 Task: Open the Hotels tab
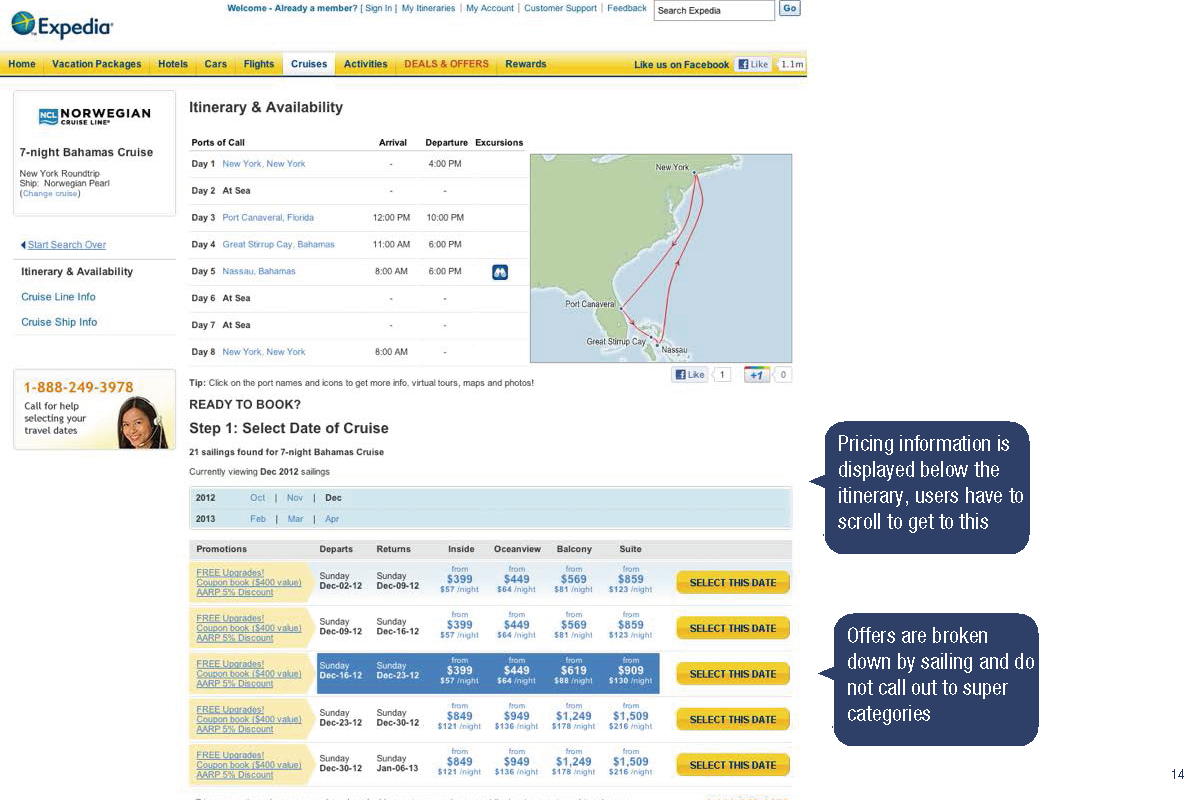[173, 64]
